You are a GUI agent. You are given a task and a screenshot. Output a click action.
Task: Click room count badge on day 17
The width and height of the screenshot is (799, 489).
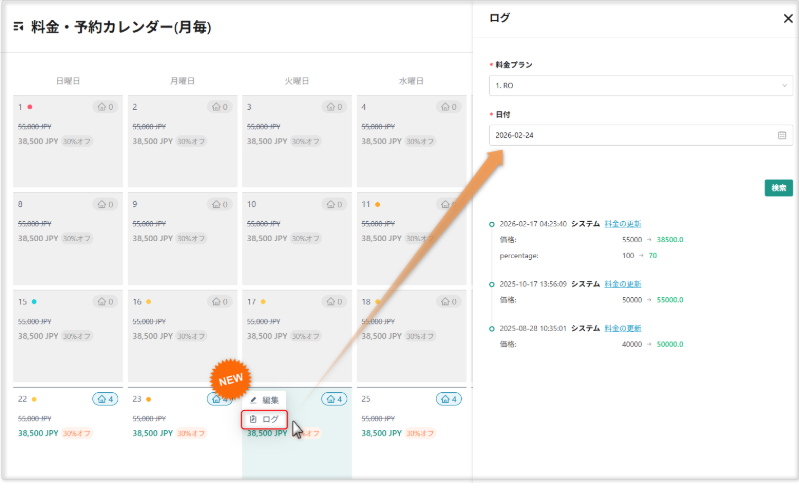point(334,302)
